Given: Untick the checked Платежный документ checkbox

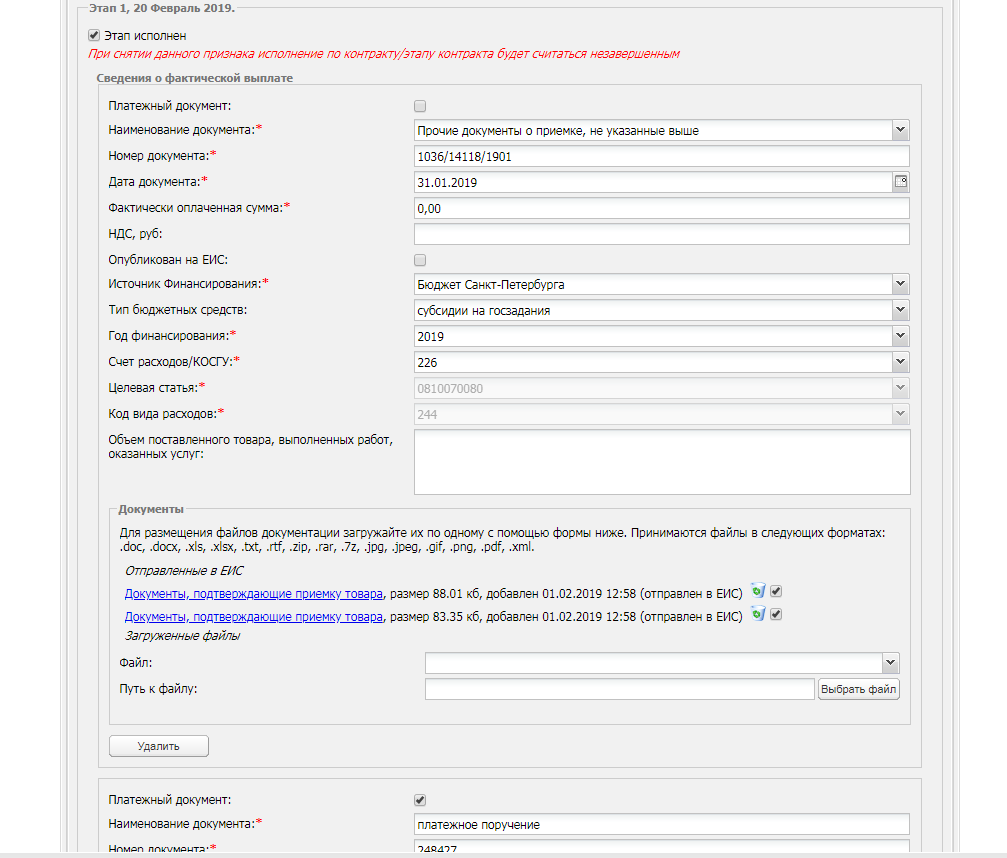Looking at the screenshot, I should (x=420, y=800).
